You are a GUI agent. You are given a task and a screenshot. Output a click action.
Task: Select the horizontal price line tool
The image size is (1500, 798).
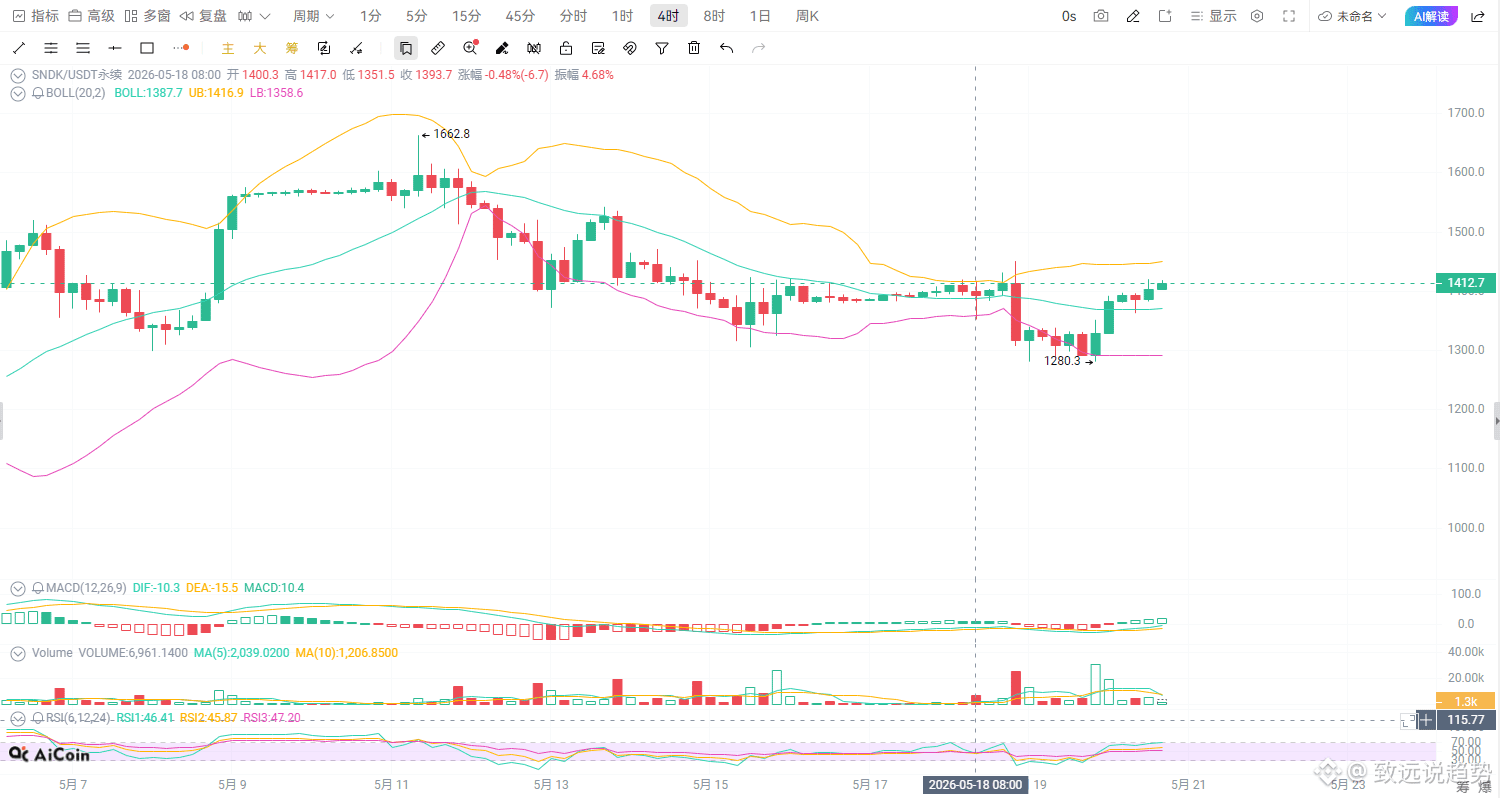coord(115,48)
